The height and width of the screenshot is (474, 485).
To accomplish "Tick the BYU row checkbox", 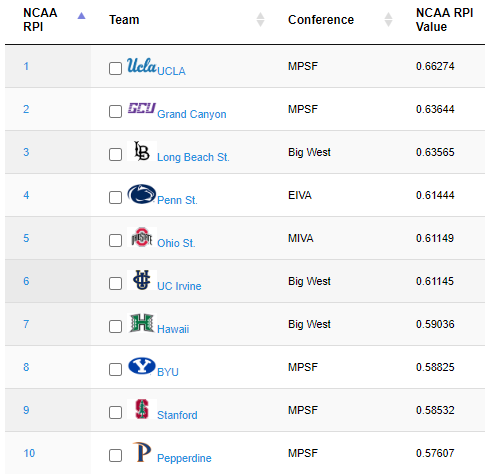I will pyautogui.click(x=115, y=369).
